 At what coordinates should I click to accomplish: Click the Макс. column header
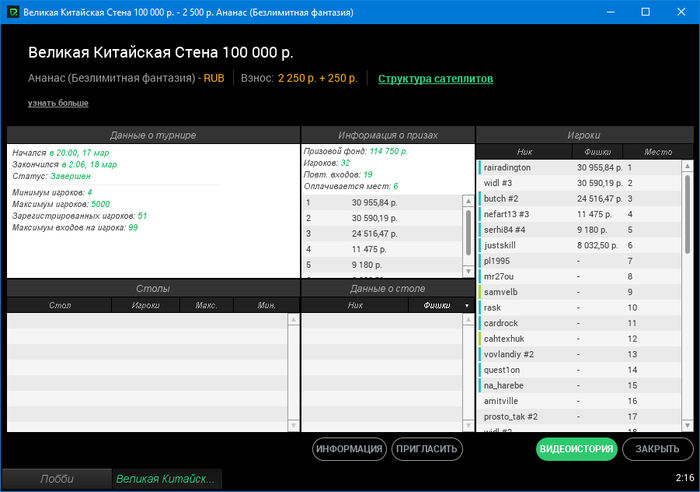point(206,305)
